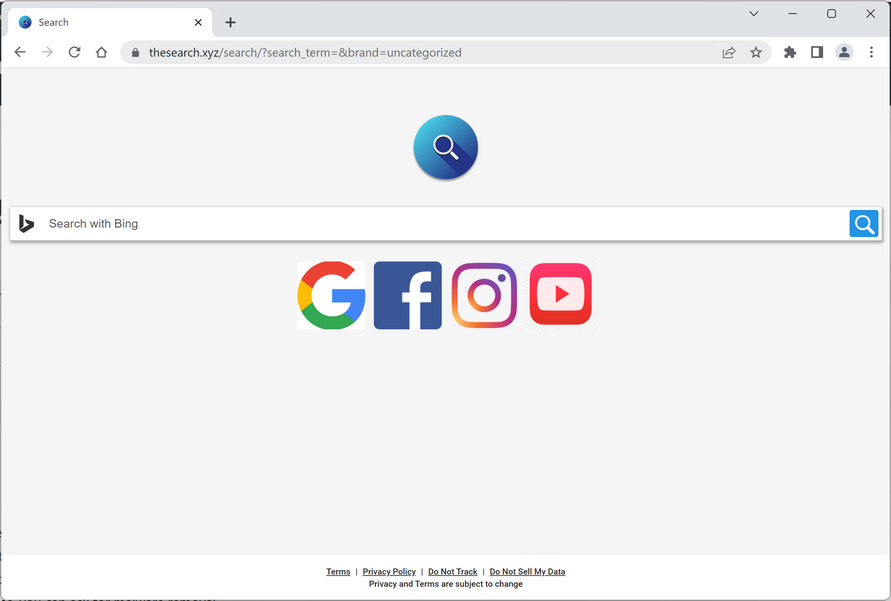The width and height of the screenshot is (891, 601).
Task: Toggle the browser side panel
Action: [x=817, y=52]
